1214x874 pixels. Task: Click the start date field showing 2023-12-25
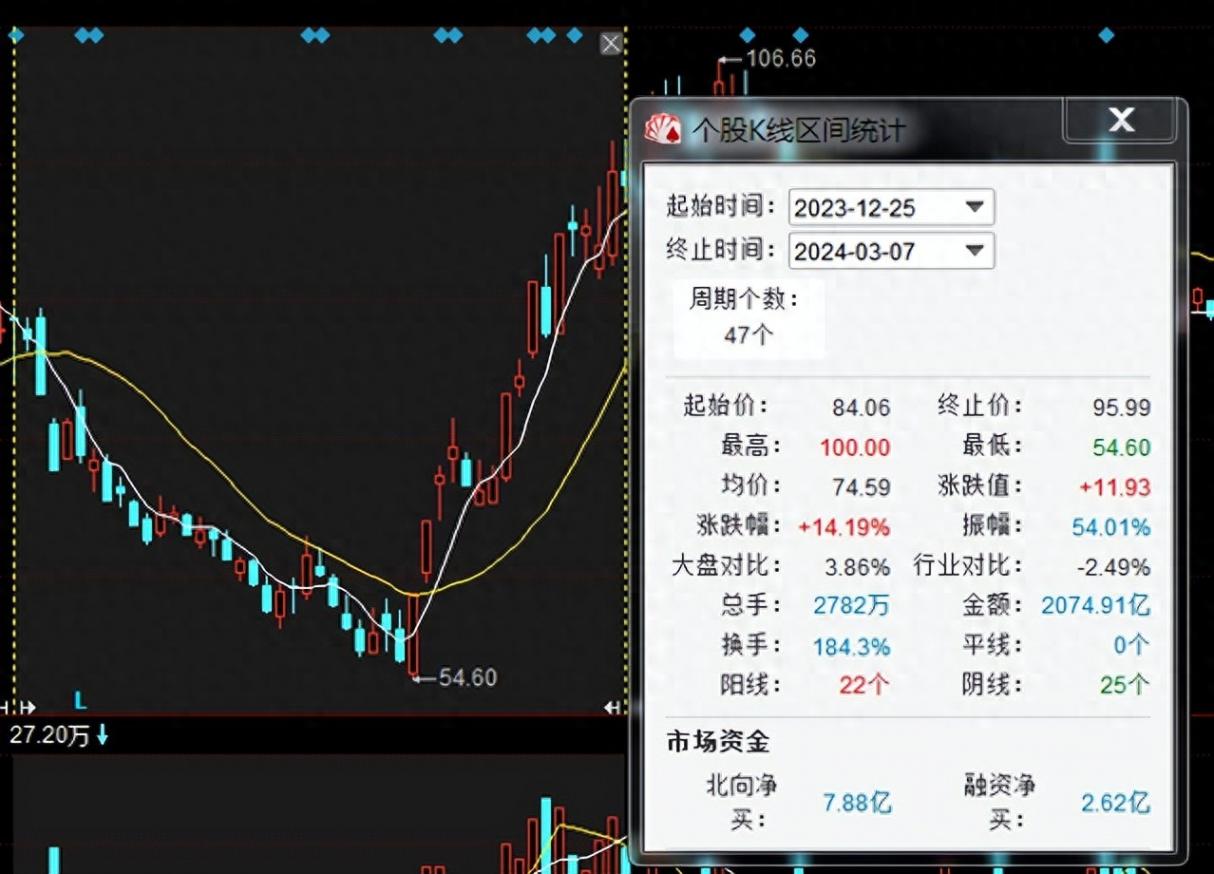pyautogui.click(x=872, y=208)
